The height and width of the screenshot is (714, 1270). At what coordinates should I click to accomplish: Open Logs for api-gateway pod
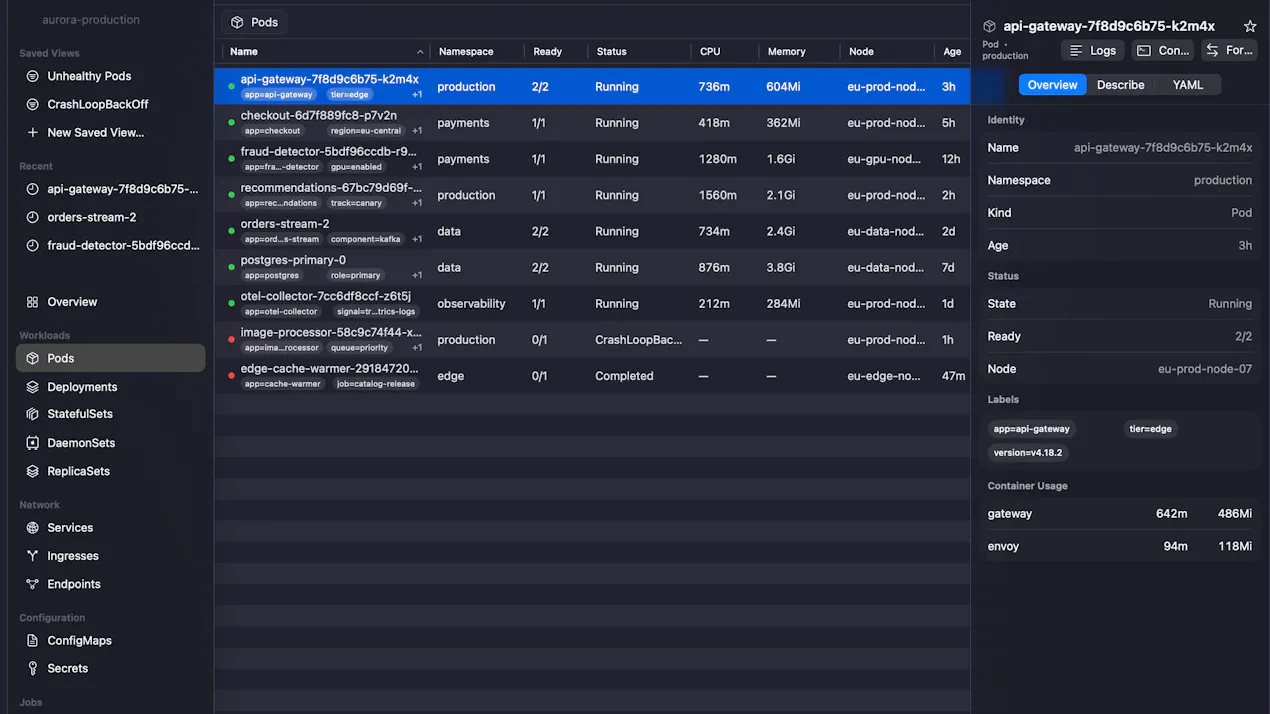click(x=1092, y=50)
